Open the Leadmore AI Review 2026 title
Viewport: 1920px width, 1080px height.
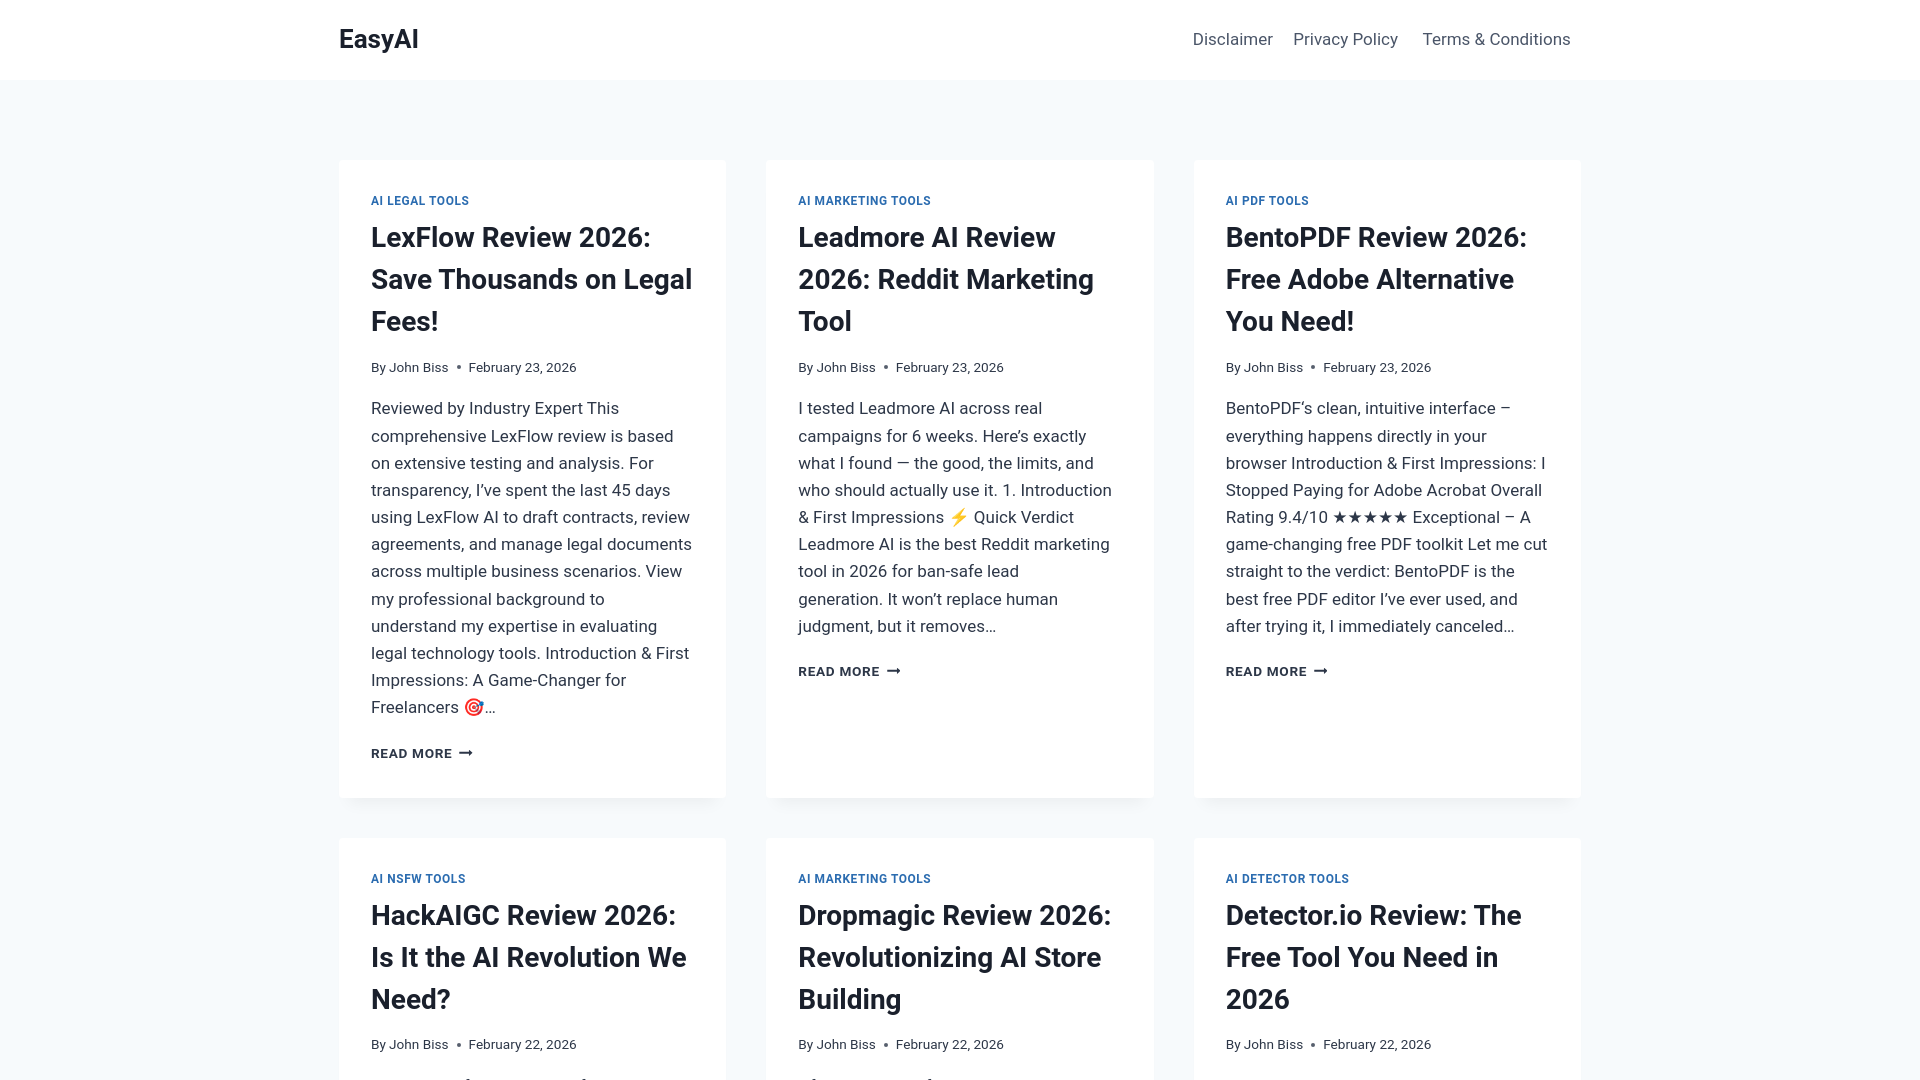pos(946,279)
